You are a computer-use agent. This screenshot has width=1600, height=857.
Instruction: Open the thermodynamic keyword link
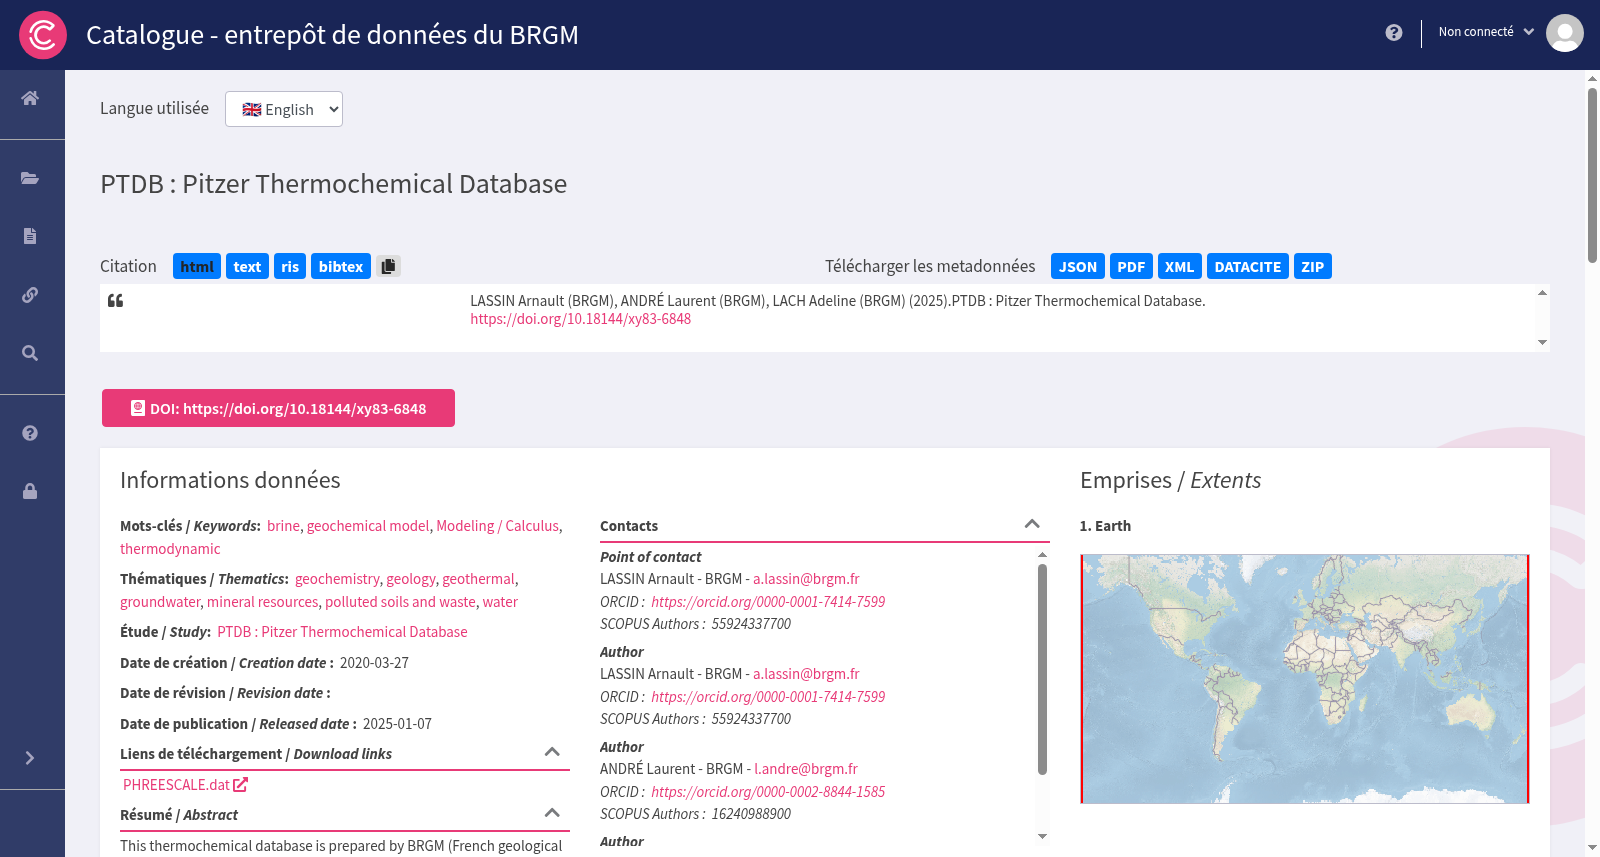click(170, 549)
